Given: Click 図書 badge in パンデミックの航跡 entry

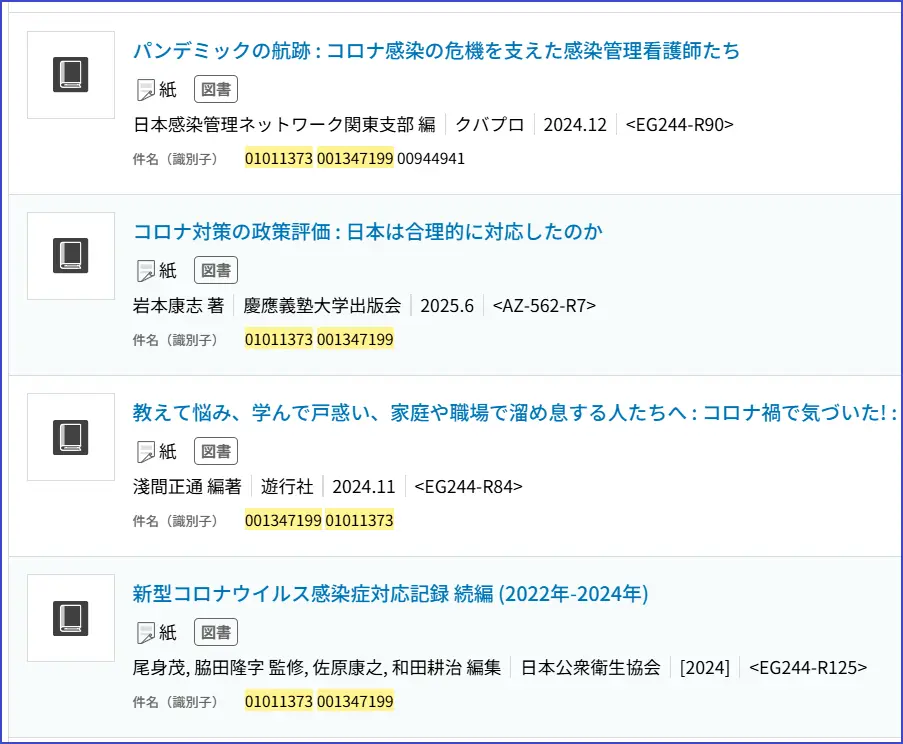Looking at the screenshot, I should point(215,89).
